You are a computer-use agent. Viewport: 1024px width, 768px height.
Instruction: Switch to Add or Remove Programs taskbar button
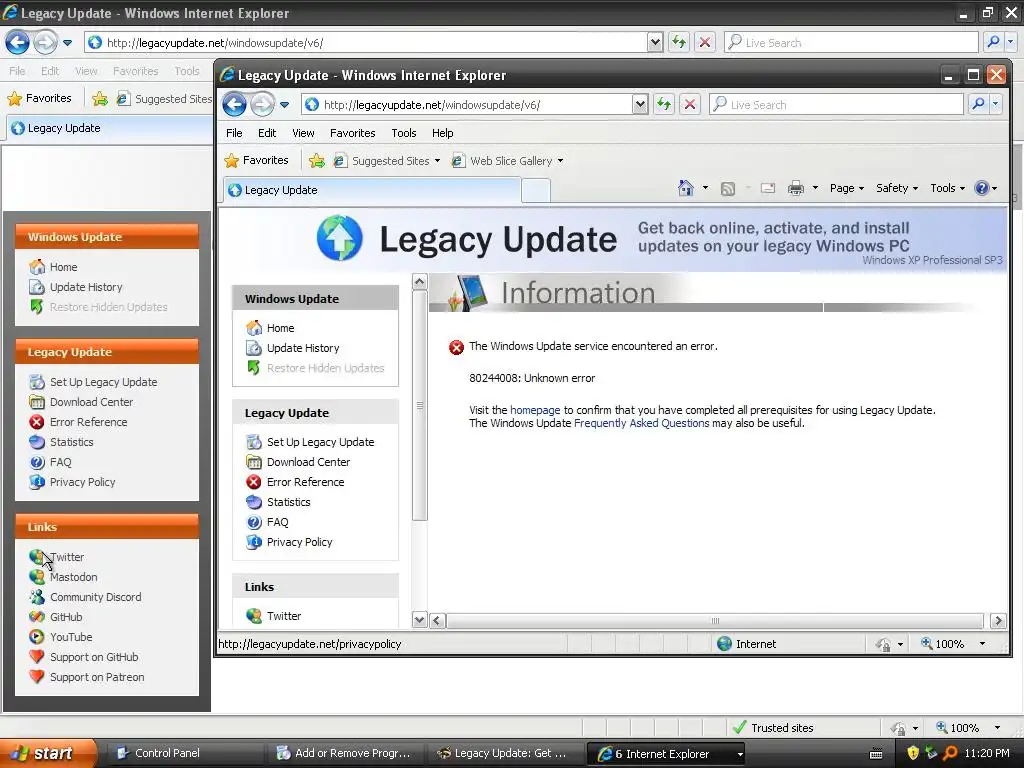[x=345, y=753]
